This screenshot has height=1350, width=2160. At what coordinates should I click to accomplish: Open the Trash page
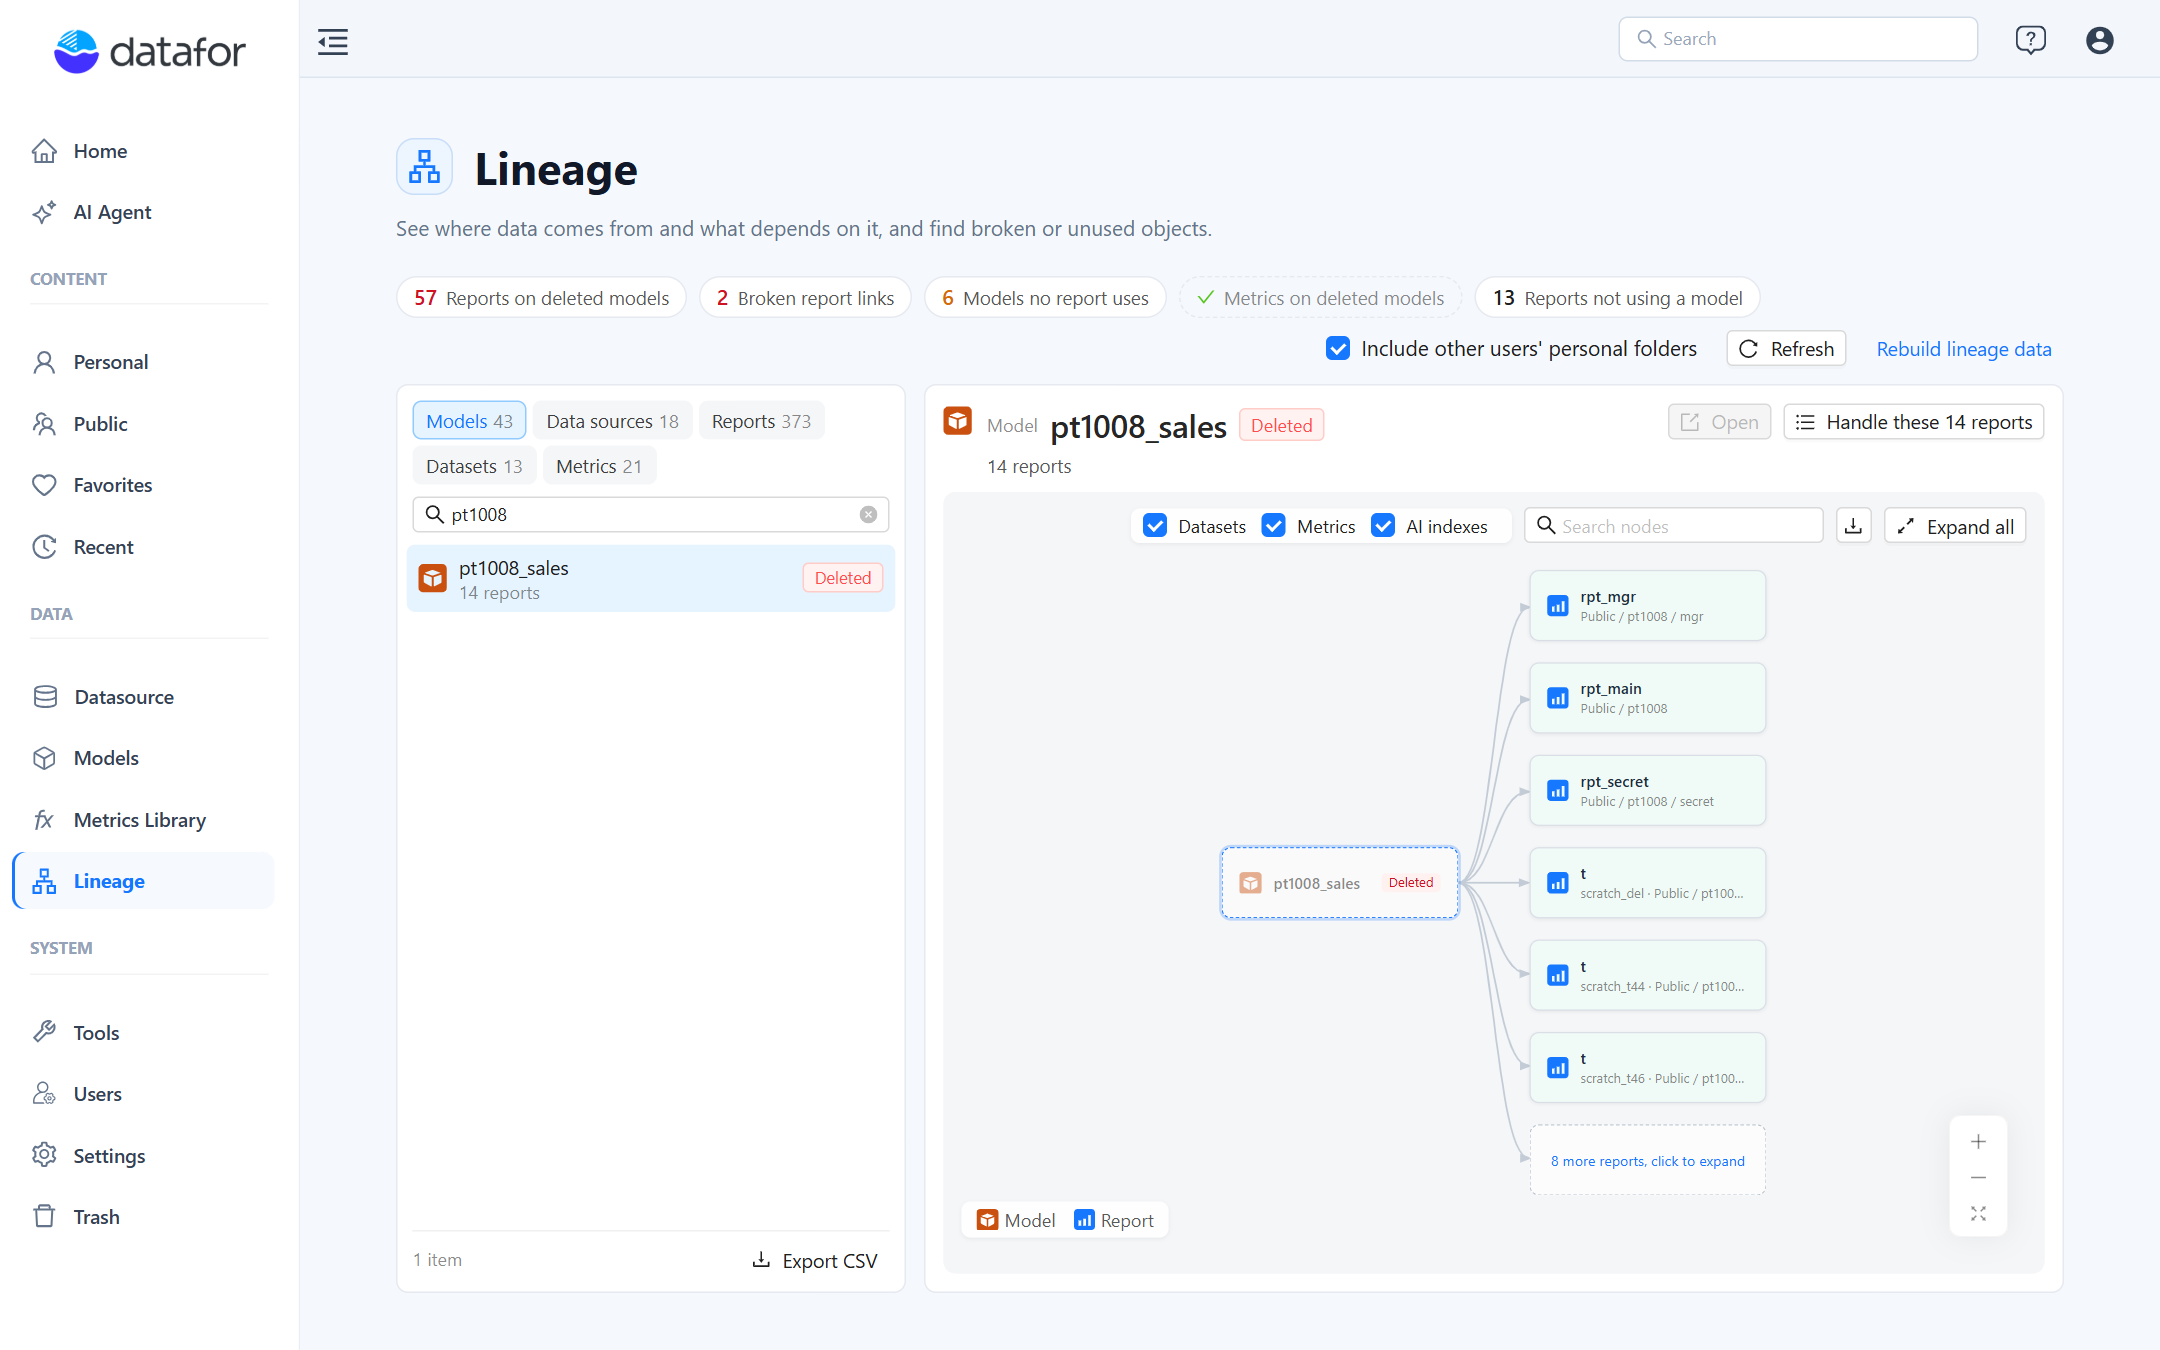coord(143,1217)
